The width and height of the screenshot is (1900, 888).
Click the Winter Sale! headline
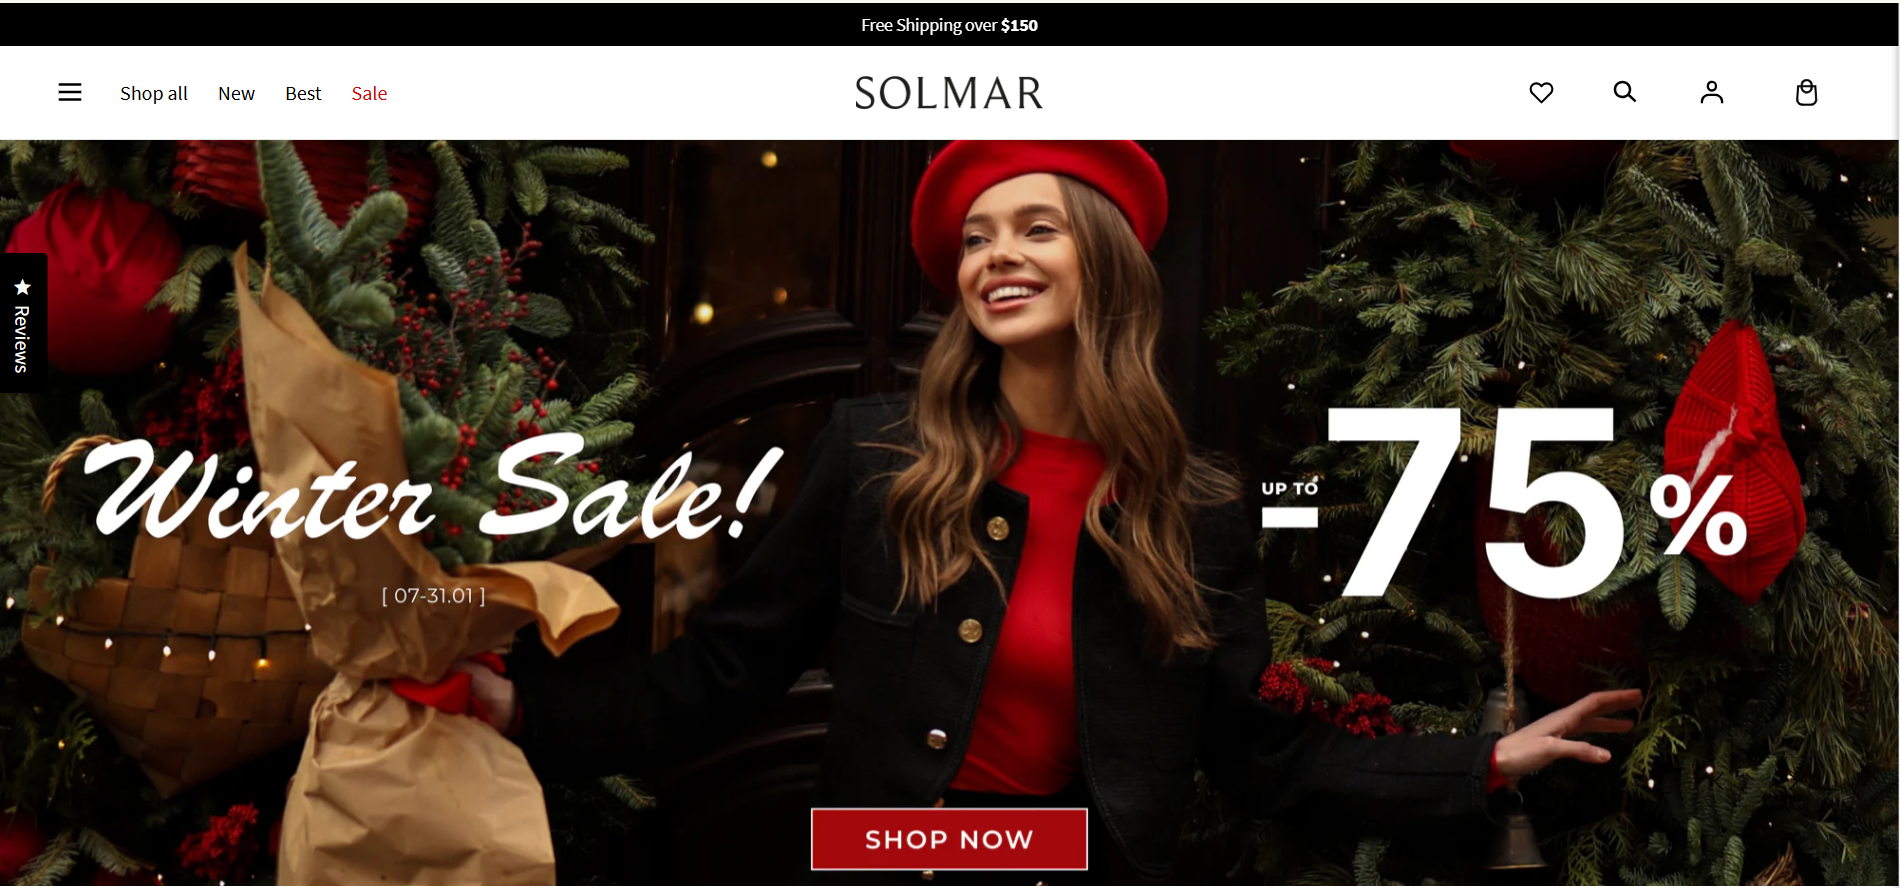(x=437, y=488)
